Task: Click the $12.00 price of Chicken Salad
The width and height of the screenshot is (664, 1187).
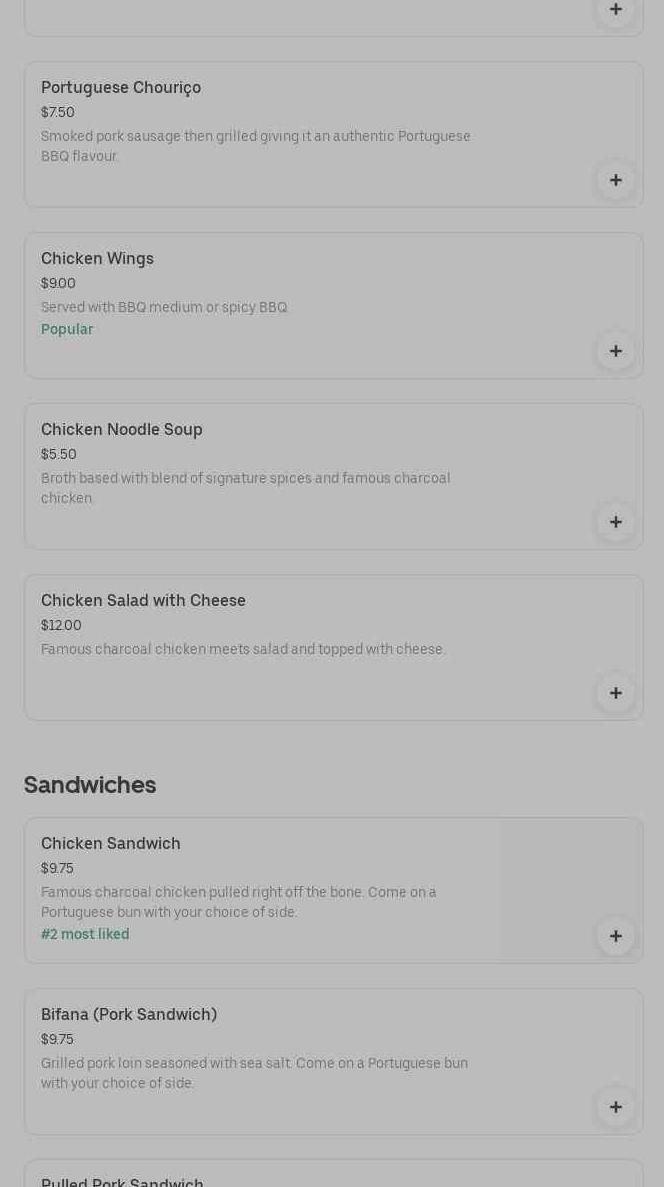Action: coord(61,625)
